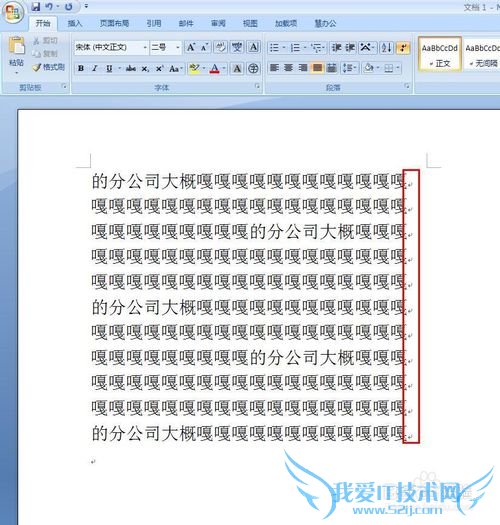Open the 慧办公 ribbon tab
The height and width of the screenshot is (525, 500).
(325, 23)
